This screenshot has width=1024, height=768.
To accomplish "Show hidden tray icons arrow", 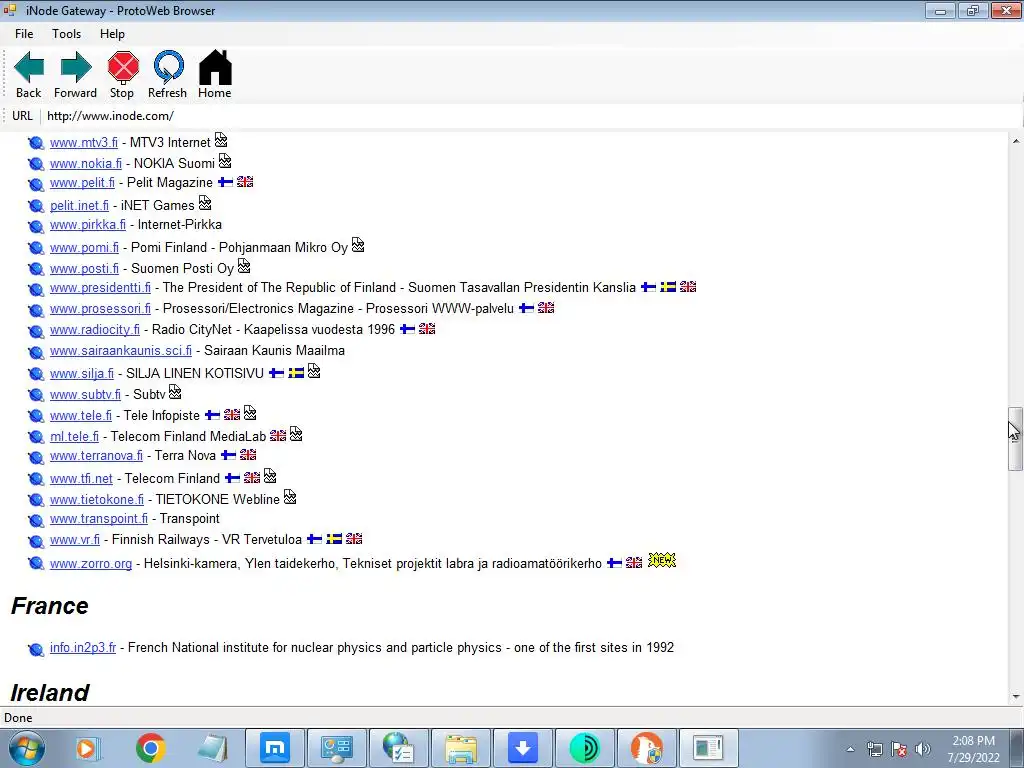I will 850,750.
